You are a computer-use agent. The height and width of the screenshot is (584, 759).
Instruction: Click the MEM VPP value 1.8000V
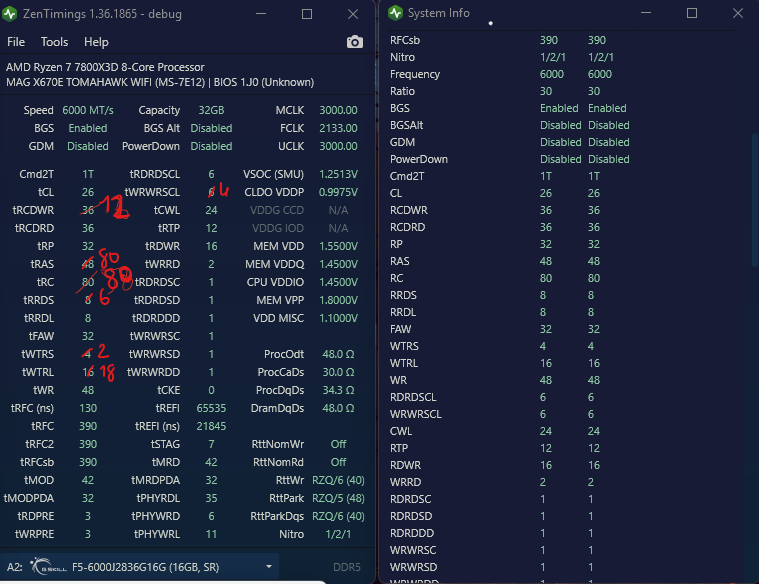click(338, 300)
